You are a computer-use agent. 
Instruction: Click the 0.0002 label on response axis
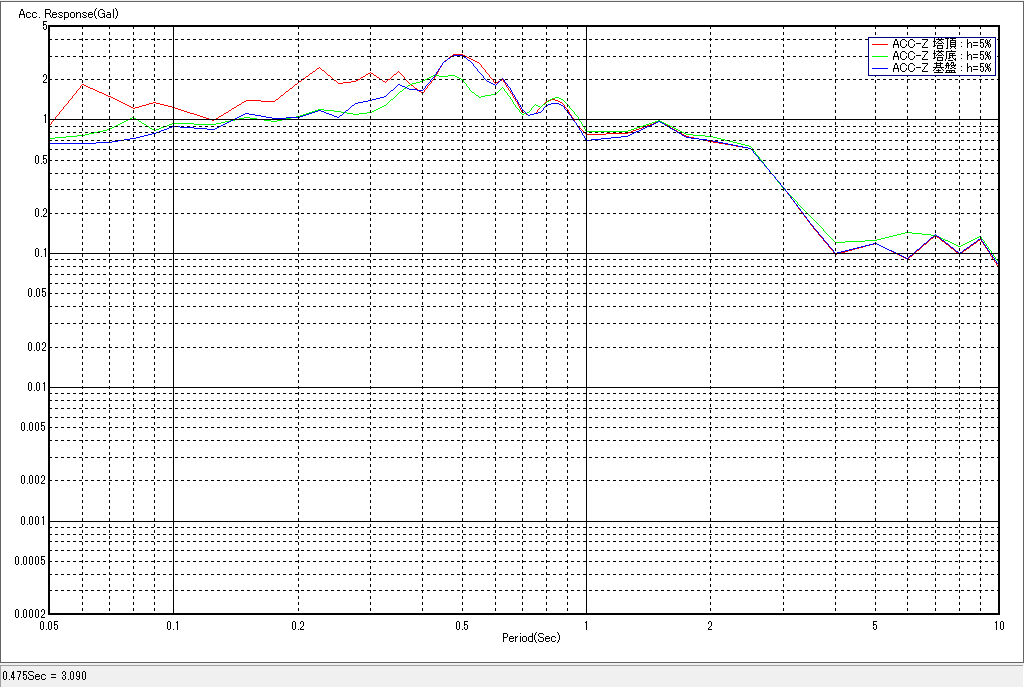pyautogui.click(x=29, y=613)
